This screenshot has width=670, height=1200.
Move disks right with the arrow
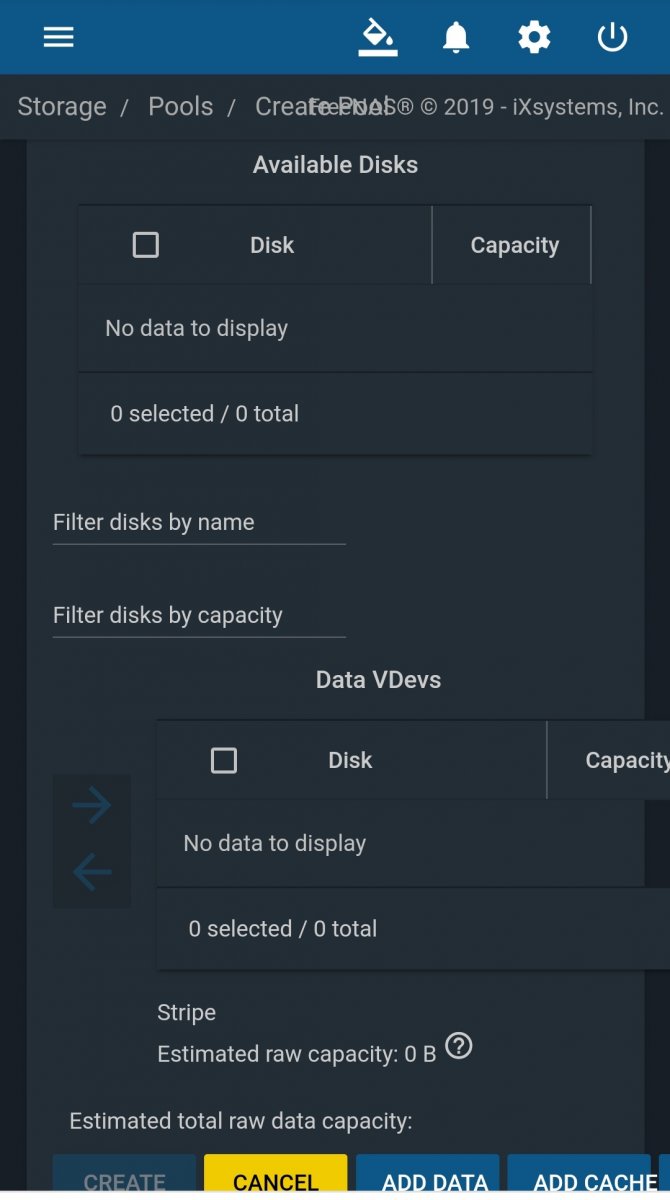[92, 806]
